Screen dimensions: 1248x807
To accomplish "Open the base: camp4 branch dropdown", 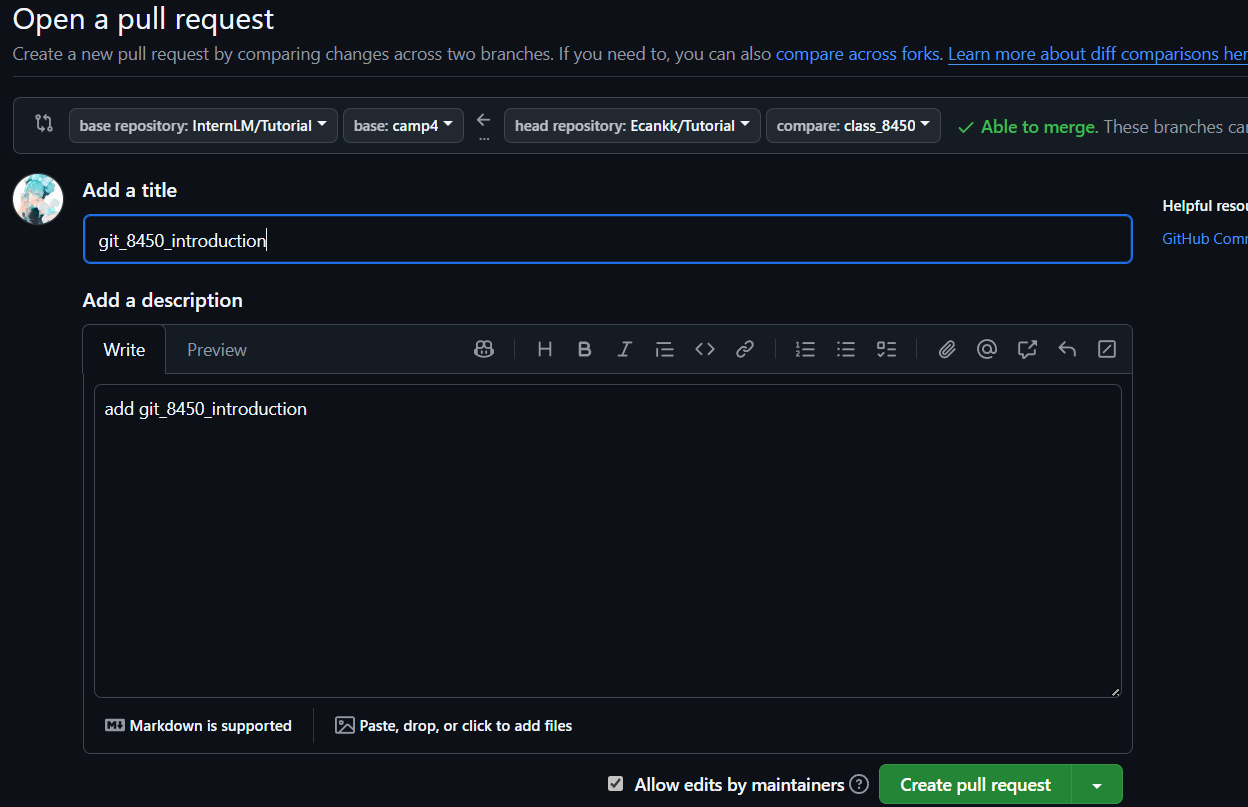I will pos(403,126).
